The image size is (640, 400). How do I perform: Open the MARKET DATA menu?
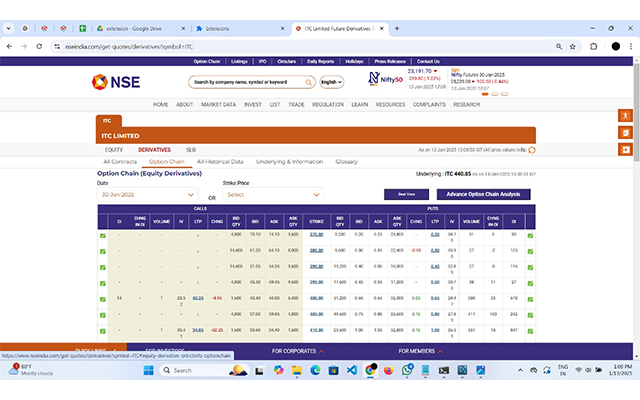(x=218, y=104)
